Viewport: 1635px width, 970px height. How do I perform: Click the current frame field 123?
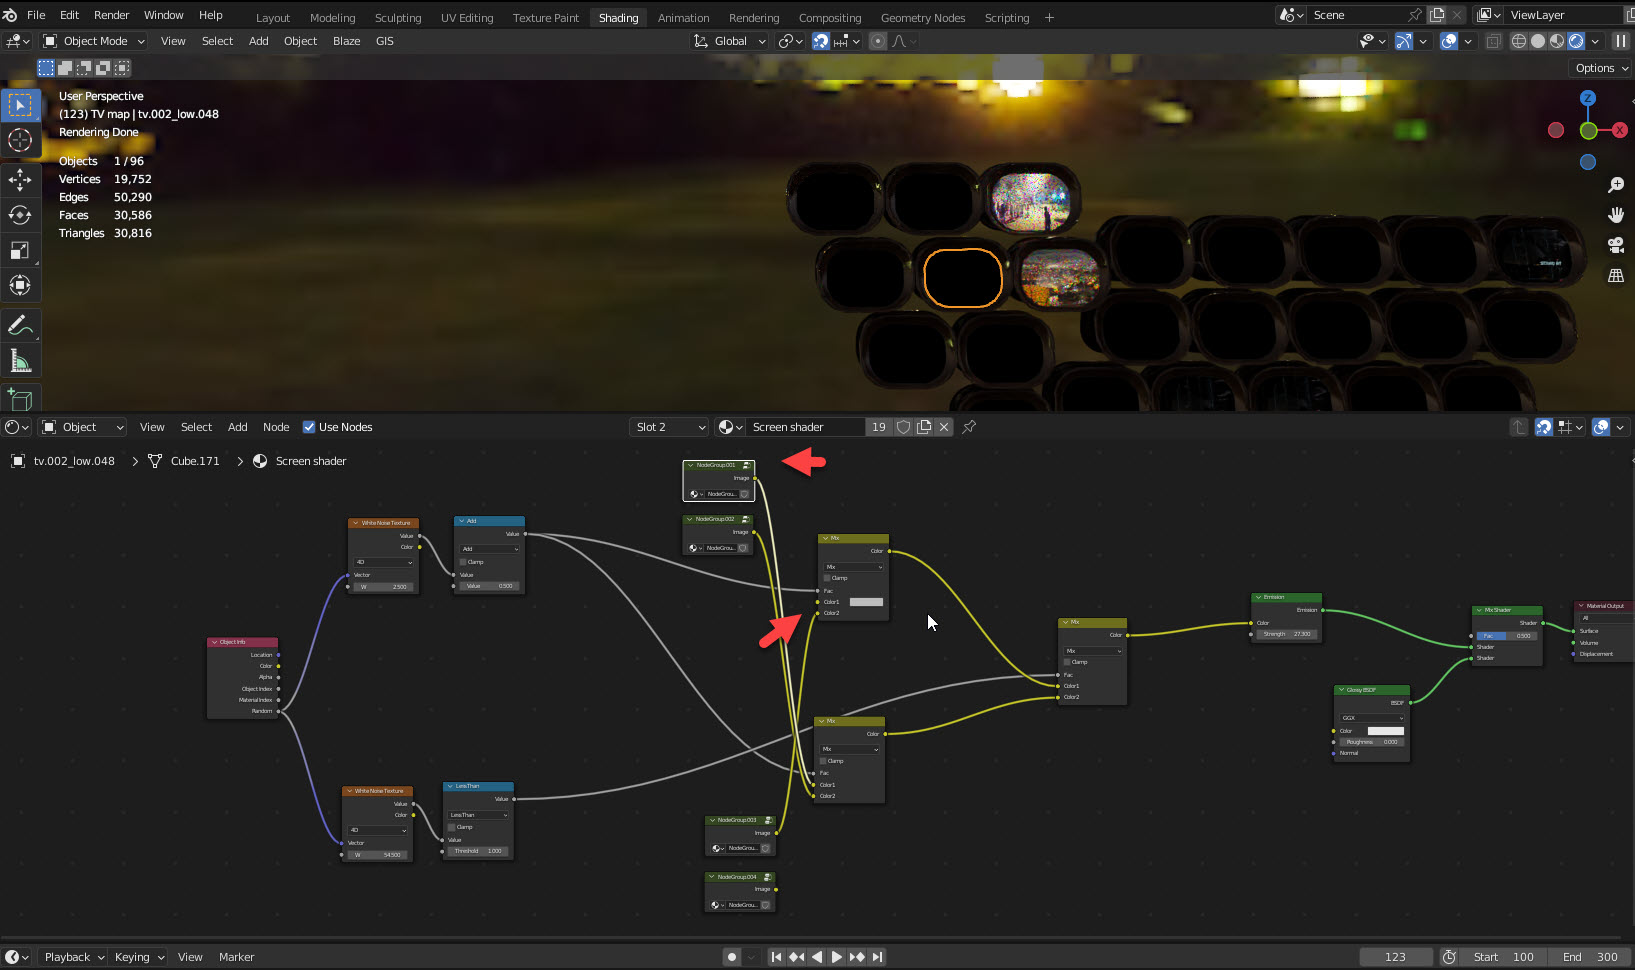click(1395, 957)
